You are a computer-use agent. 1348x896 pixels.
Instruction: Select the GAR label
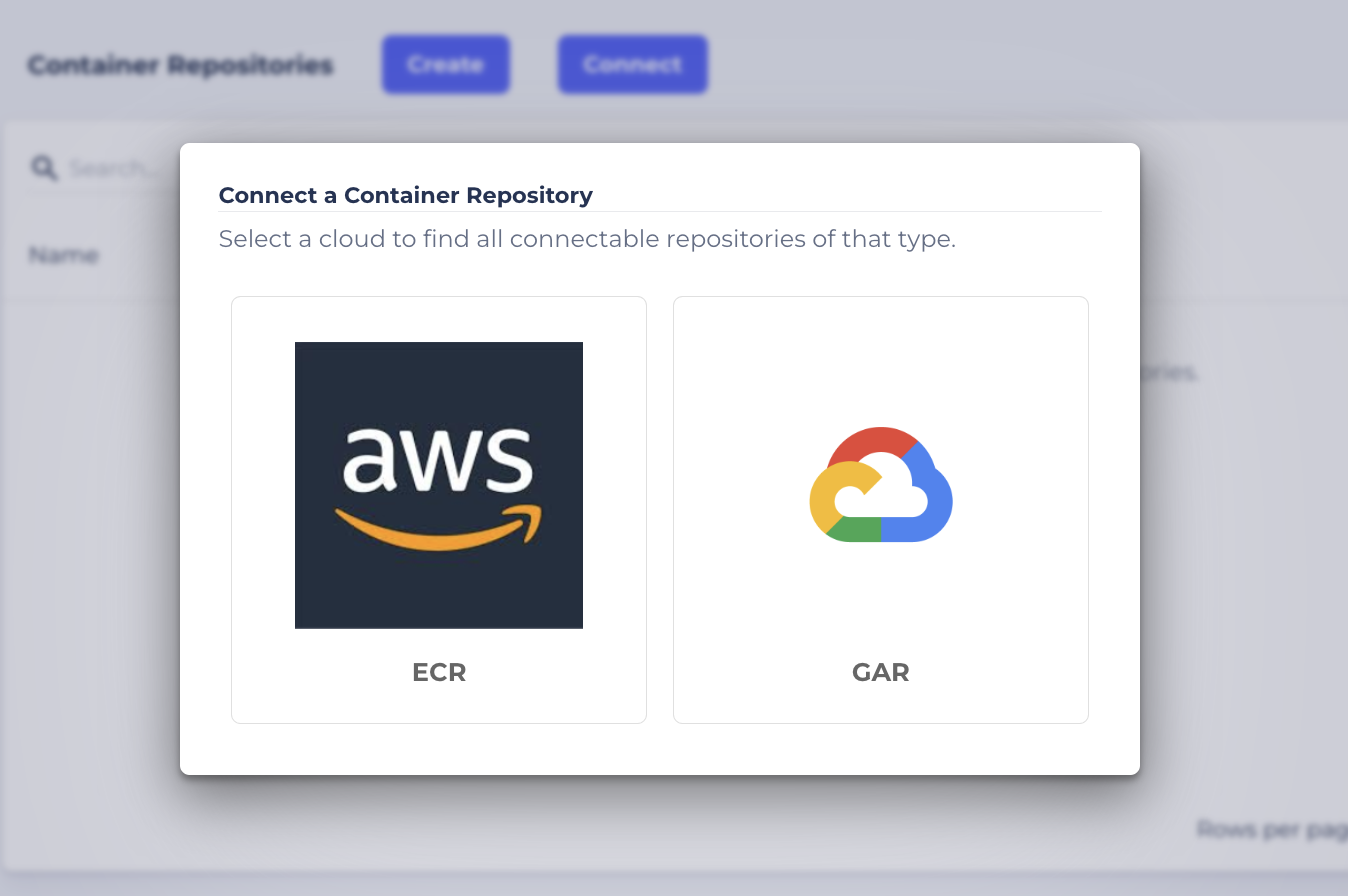tap(881, 672)
